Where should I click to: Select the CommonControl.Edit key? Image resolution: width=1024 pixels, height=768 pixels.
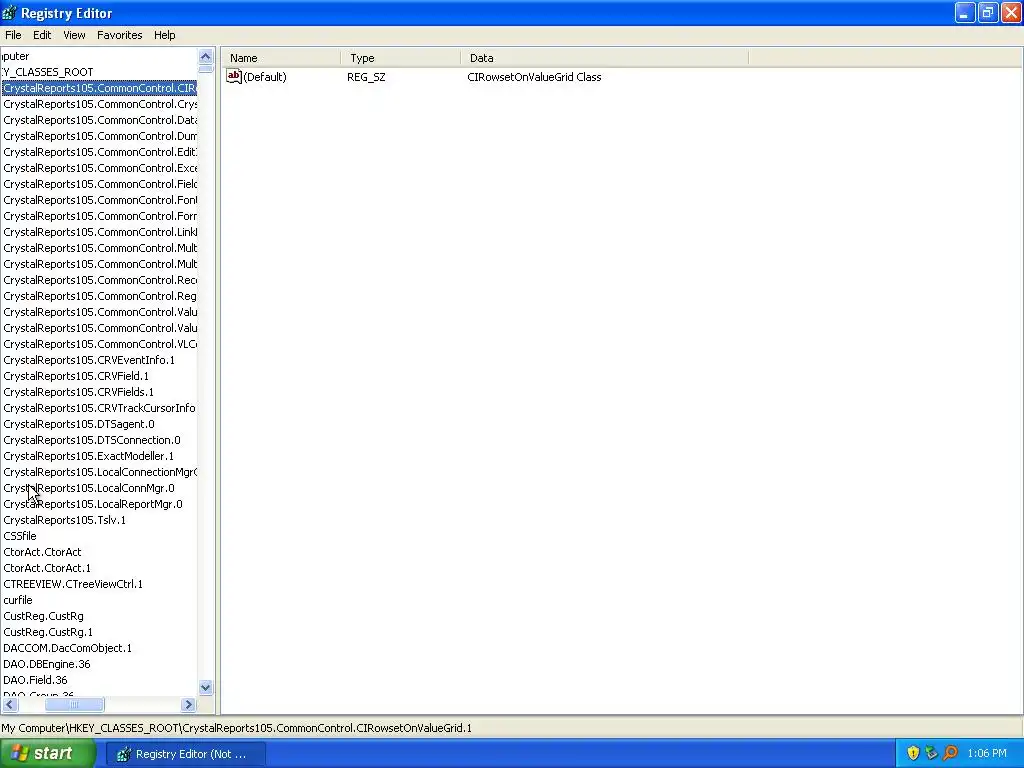pyautogui.click(x=99, y=152)
